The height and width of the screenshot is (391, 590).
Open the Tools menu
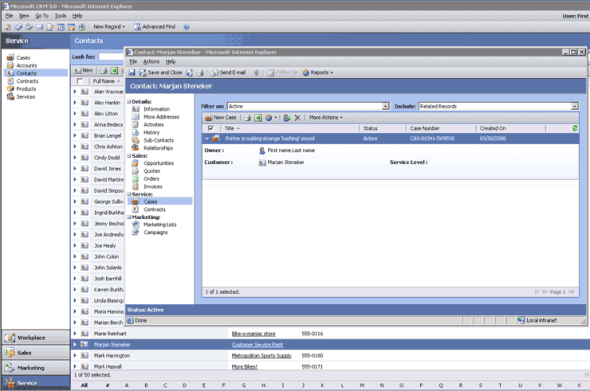(x=61, y=16)
